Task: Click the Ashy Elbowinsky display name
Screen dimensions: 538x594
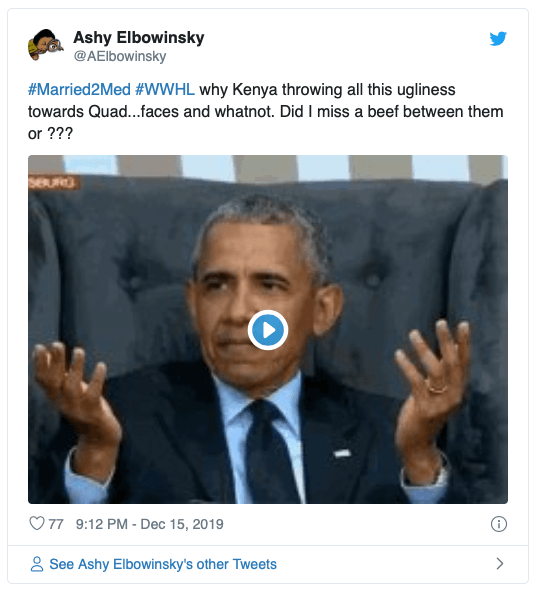Action: point(139,38)
